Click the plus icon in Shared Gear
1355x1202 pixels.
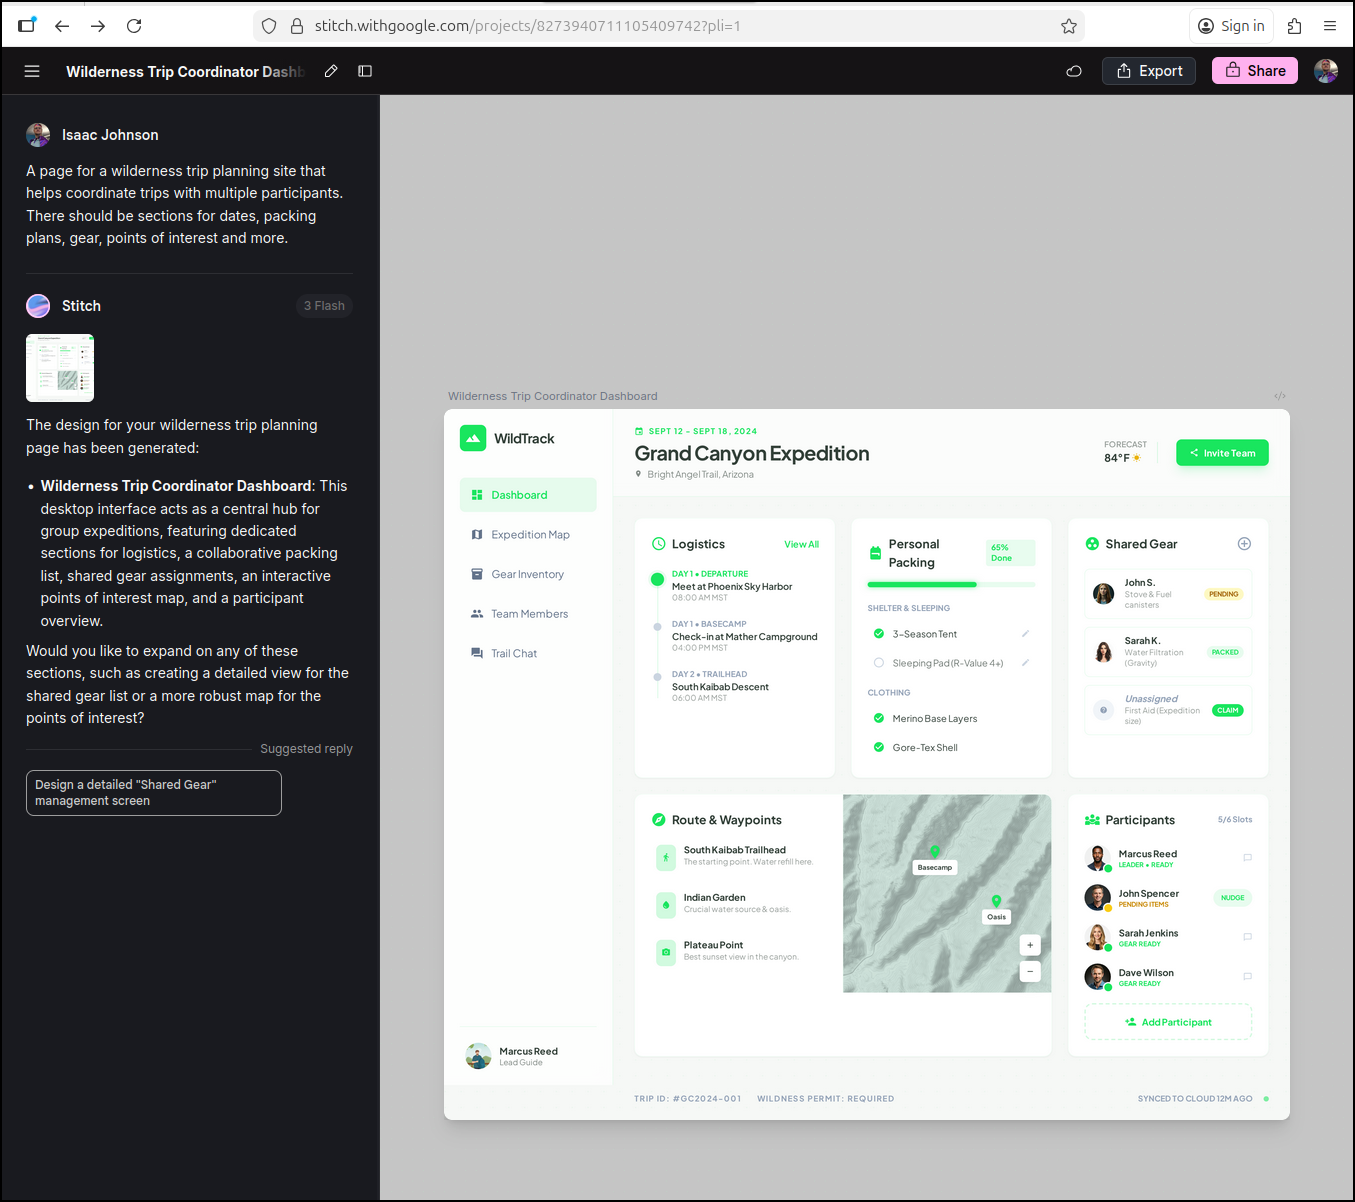(x=1244, y=544)
